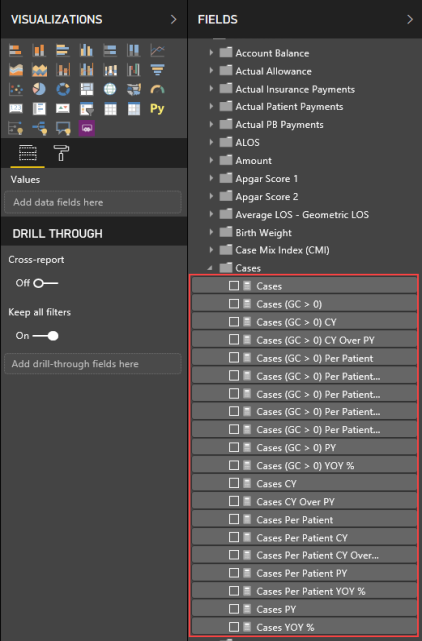Tick the Cases YOY % checkbox

tap(234, 627)
